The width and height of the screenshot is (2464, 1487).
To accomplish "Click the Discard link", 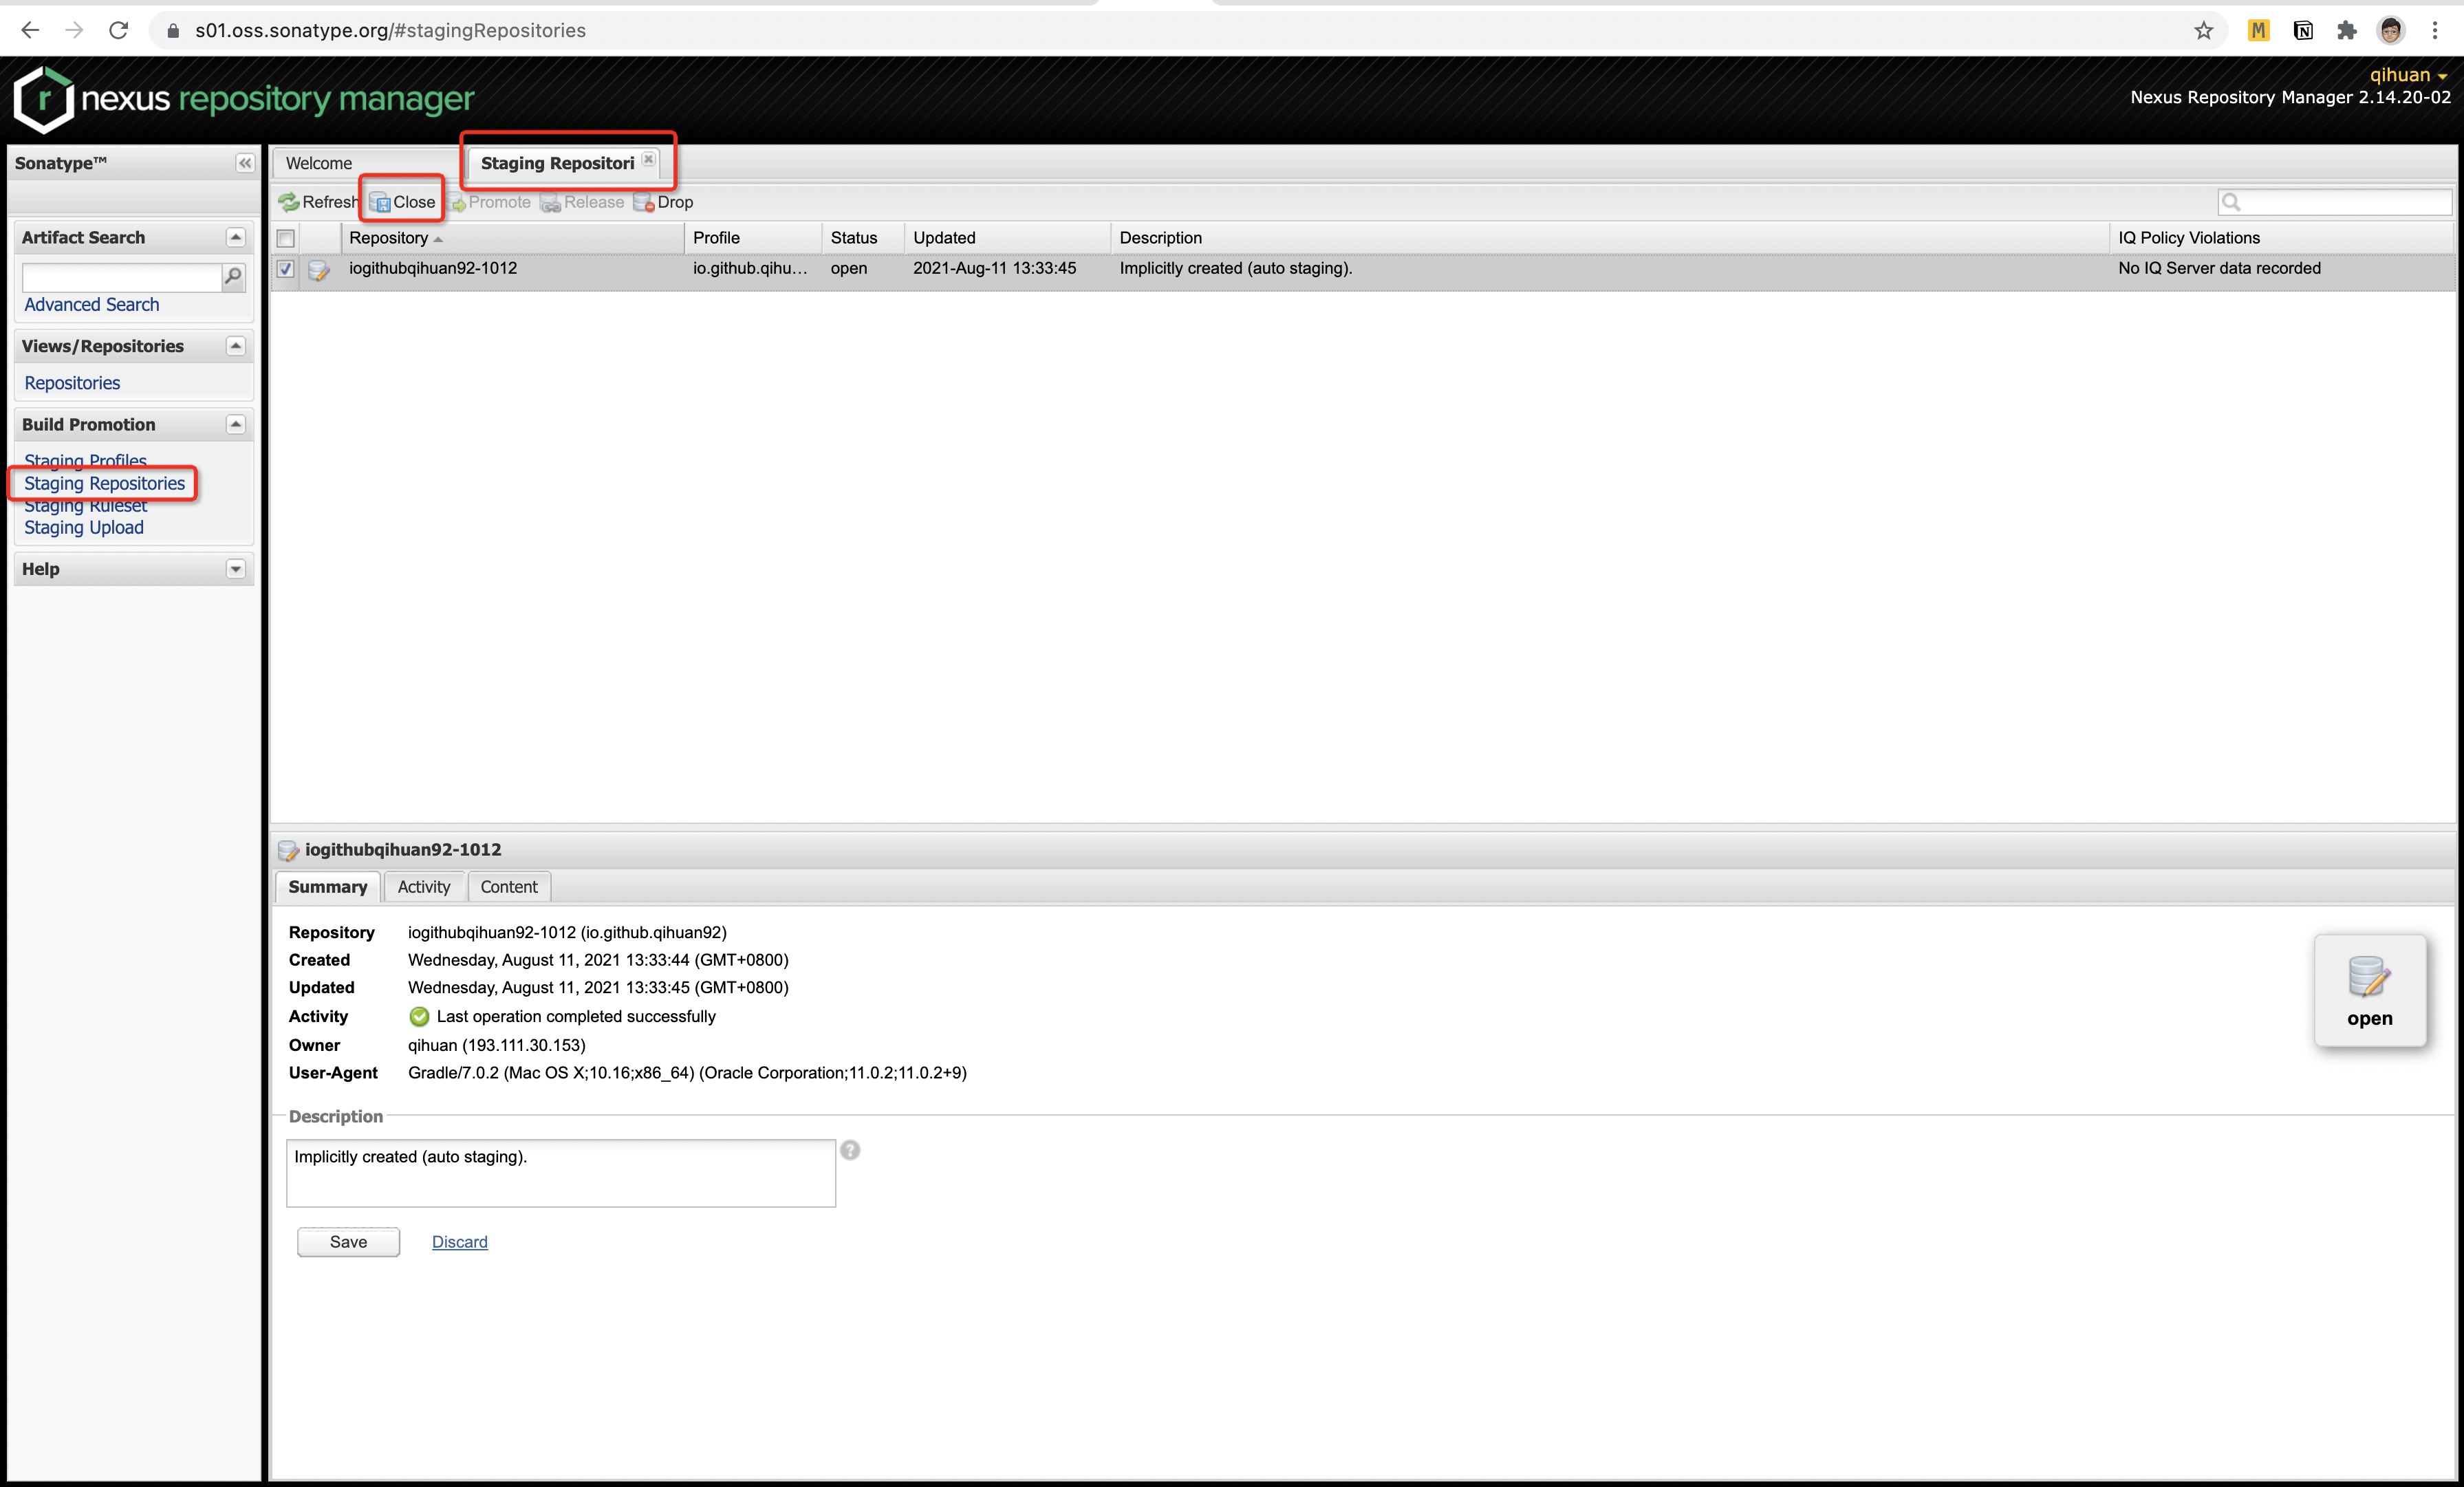I will [x=459, y=1242].
